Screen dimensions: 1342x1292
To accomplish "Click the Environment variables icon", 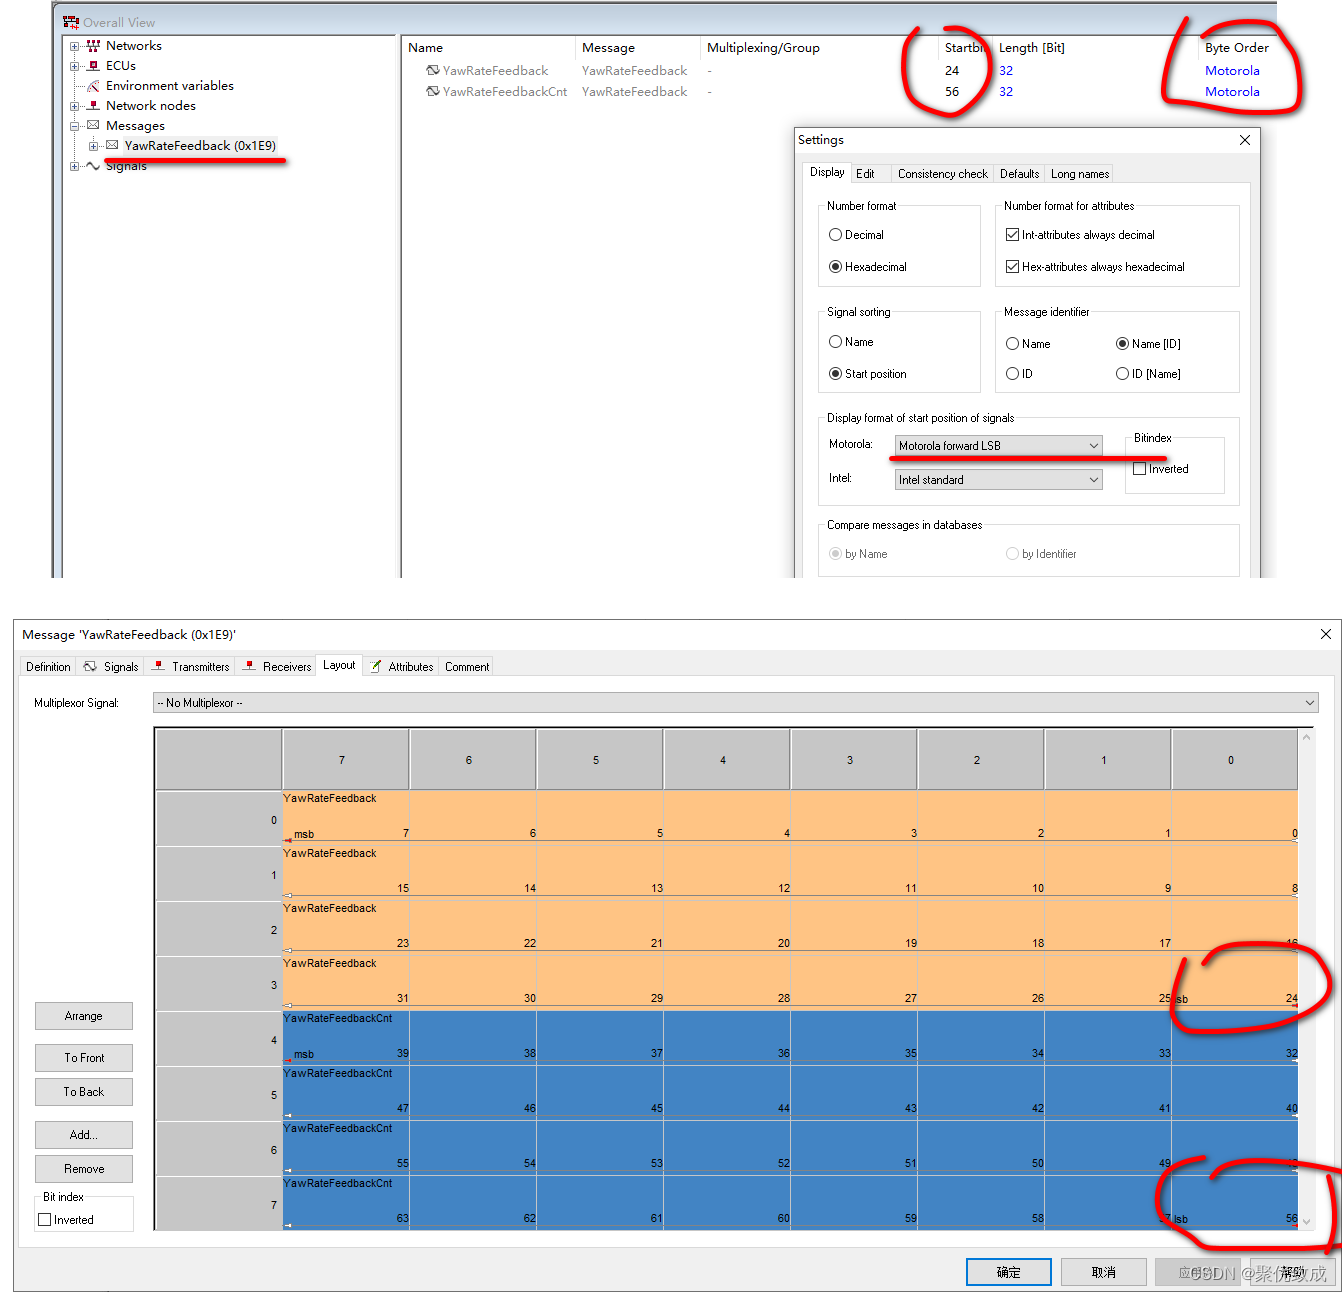I will (93, 86).
